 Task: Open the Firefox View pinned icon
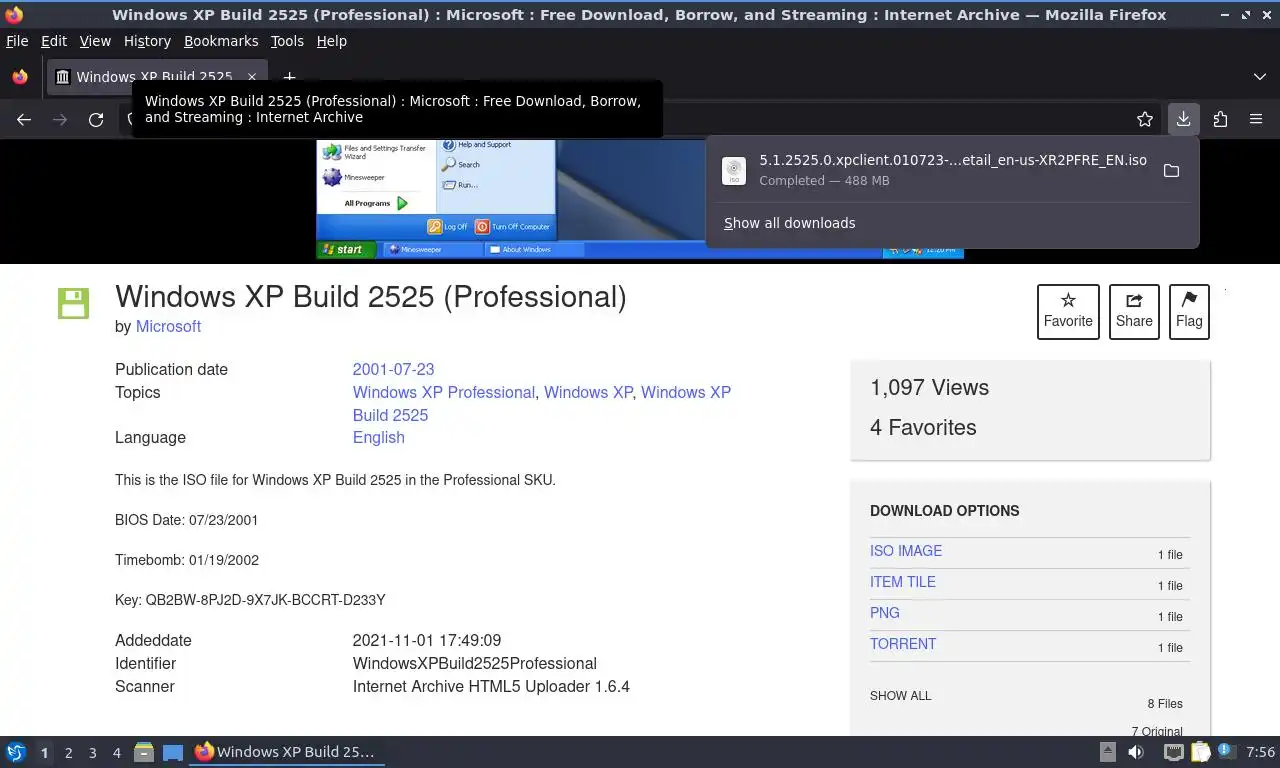(x=20, y=77)
